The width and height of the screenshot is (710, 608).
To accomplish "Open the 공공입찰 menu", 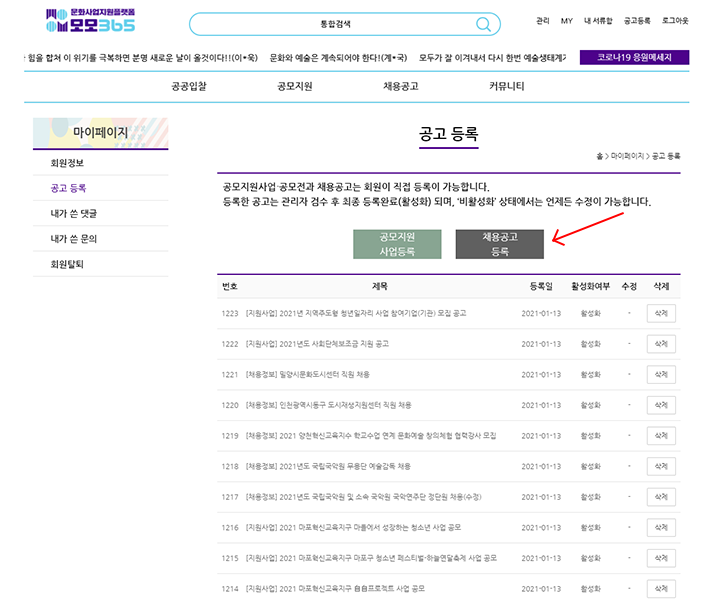I will 189,87.
